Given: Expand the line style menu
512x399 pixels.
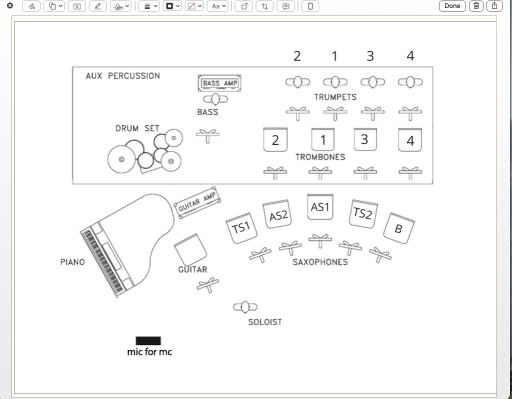Looking at the screenshot, I should [x=149, y=6].
